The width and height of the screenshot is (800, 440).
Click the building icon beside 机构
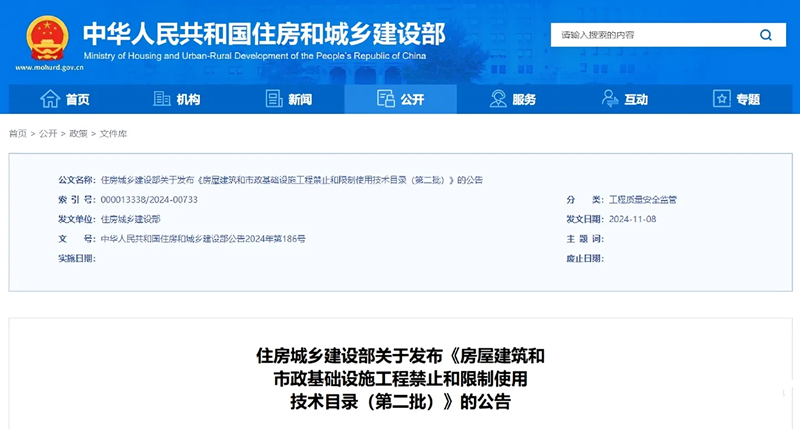[x=162, y=99]
